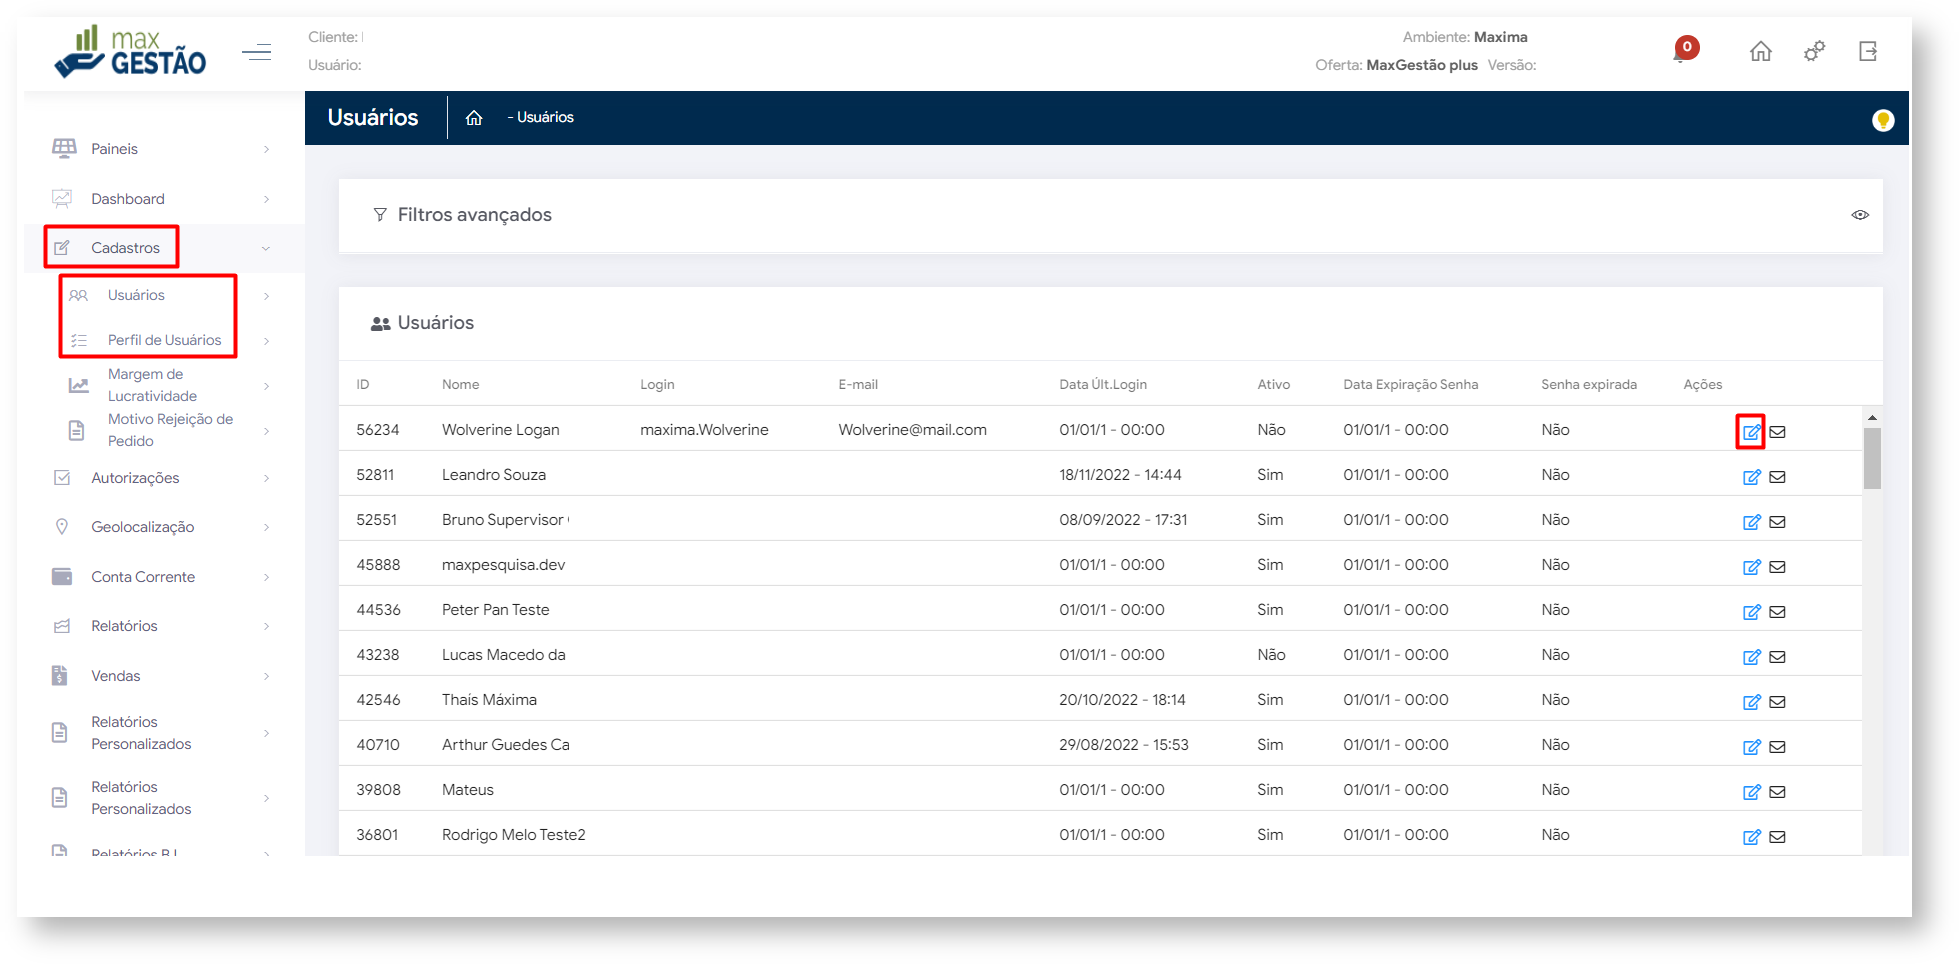Open settings gears icon
1960x965 pixels.
click(x=1814, y=51)
